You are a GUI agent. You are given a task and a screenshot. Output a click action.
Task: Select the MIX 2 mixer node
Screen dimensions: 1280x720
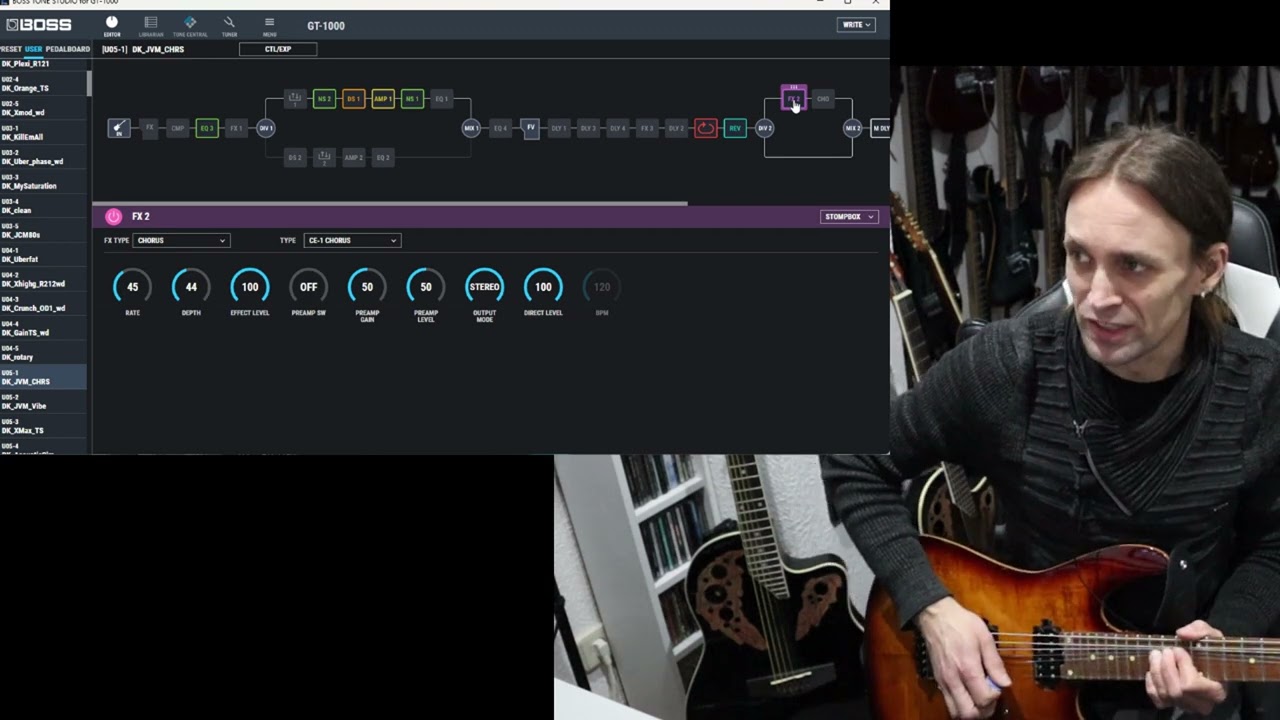853,128
